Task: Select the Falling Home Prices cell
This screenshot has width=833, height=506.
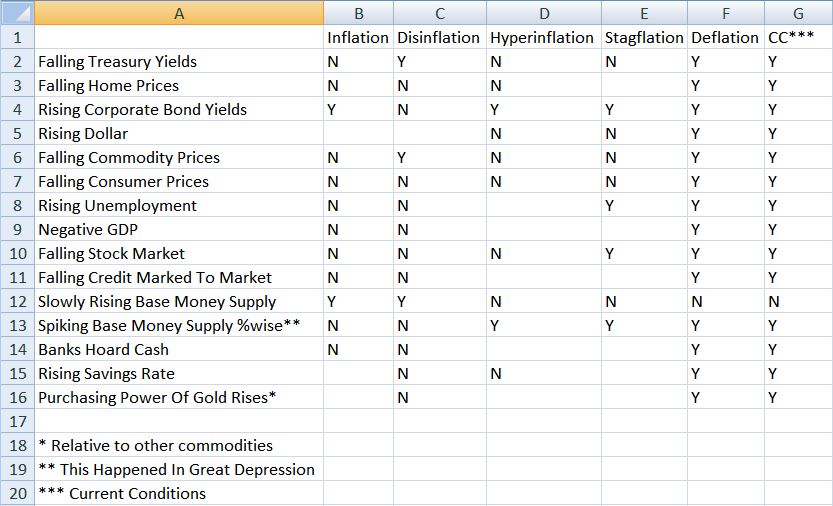Action: [179, 86]
